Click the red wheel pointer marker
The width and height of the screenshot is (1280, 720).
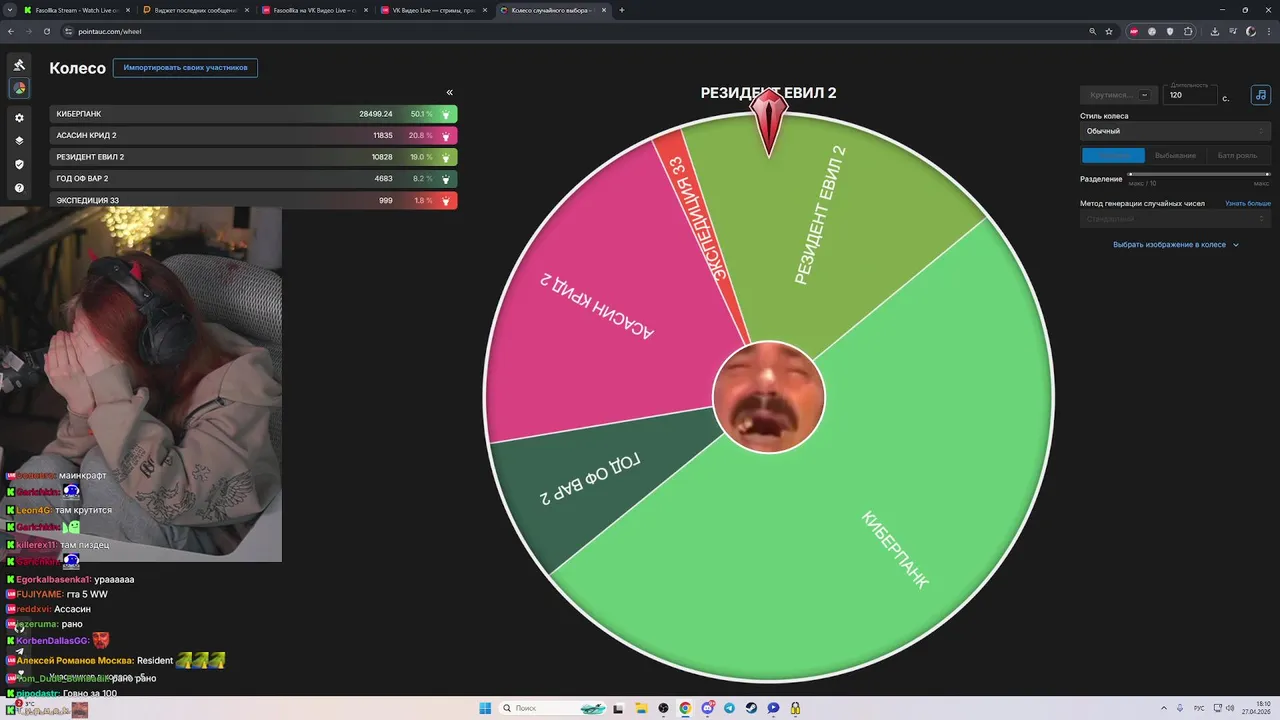click(x=768, y=122)
